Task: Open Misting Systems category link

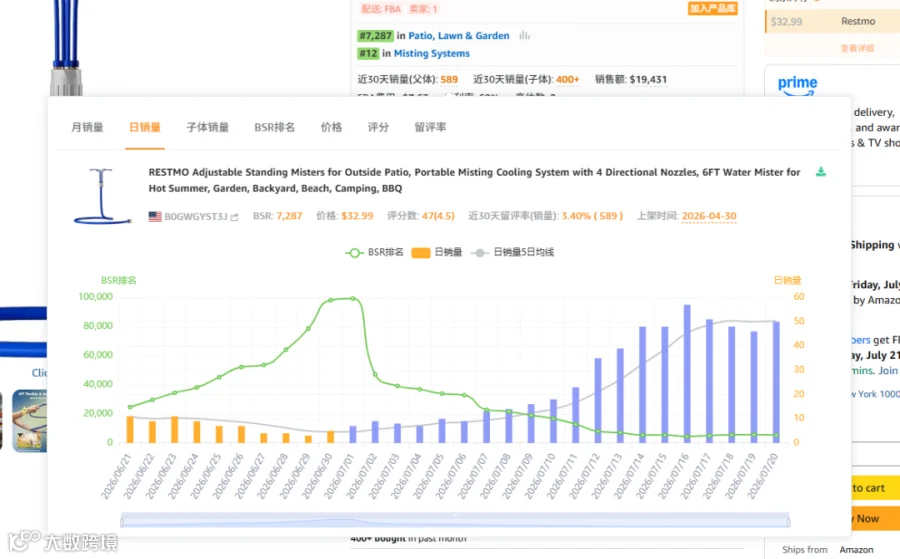Action: (432, 53)
